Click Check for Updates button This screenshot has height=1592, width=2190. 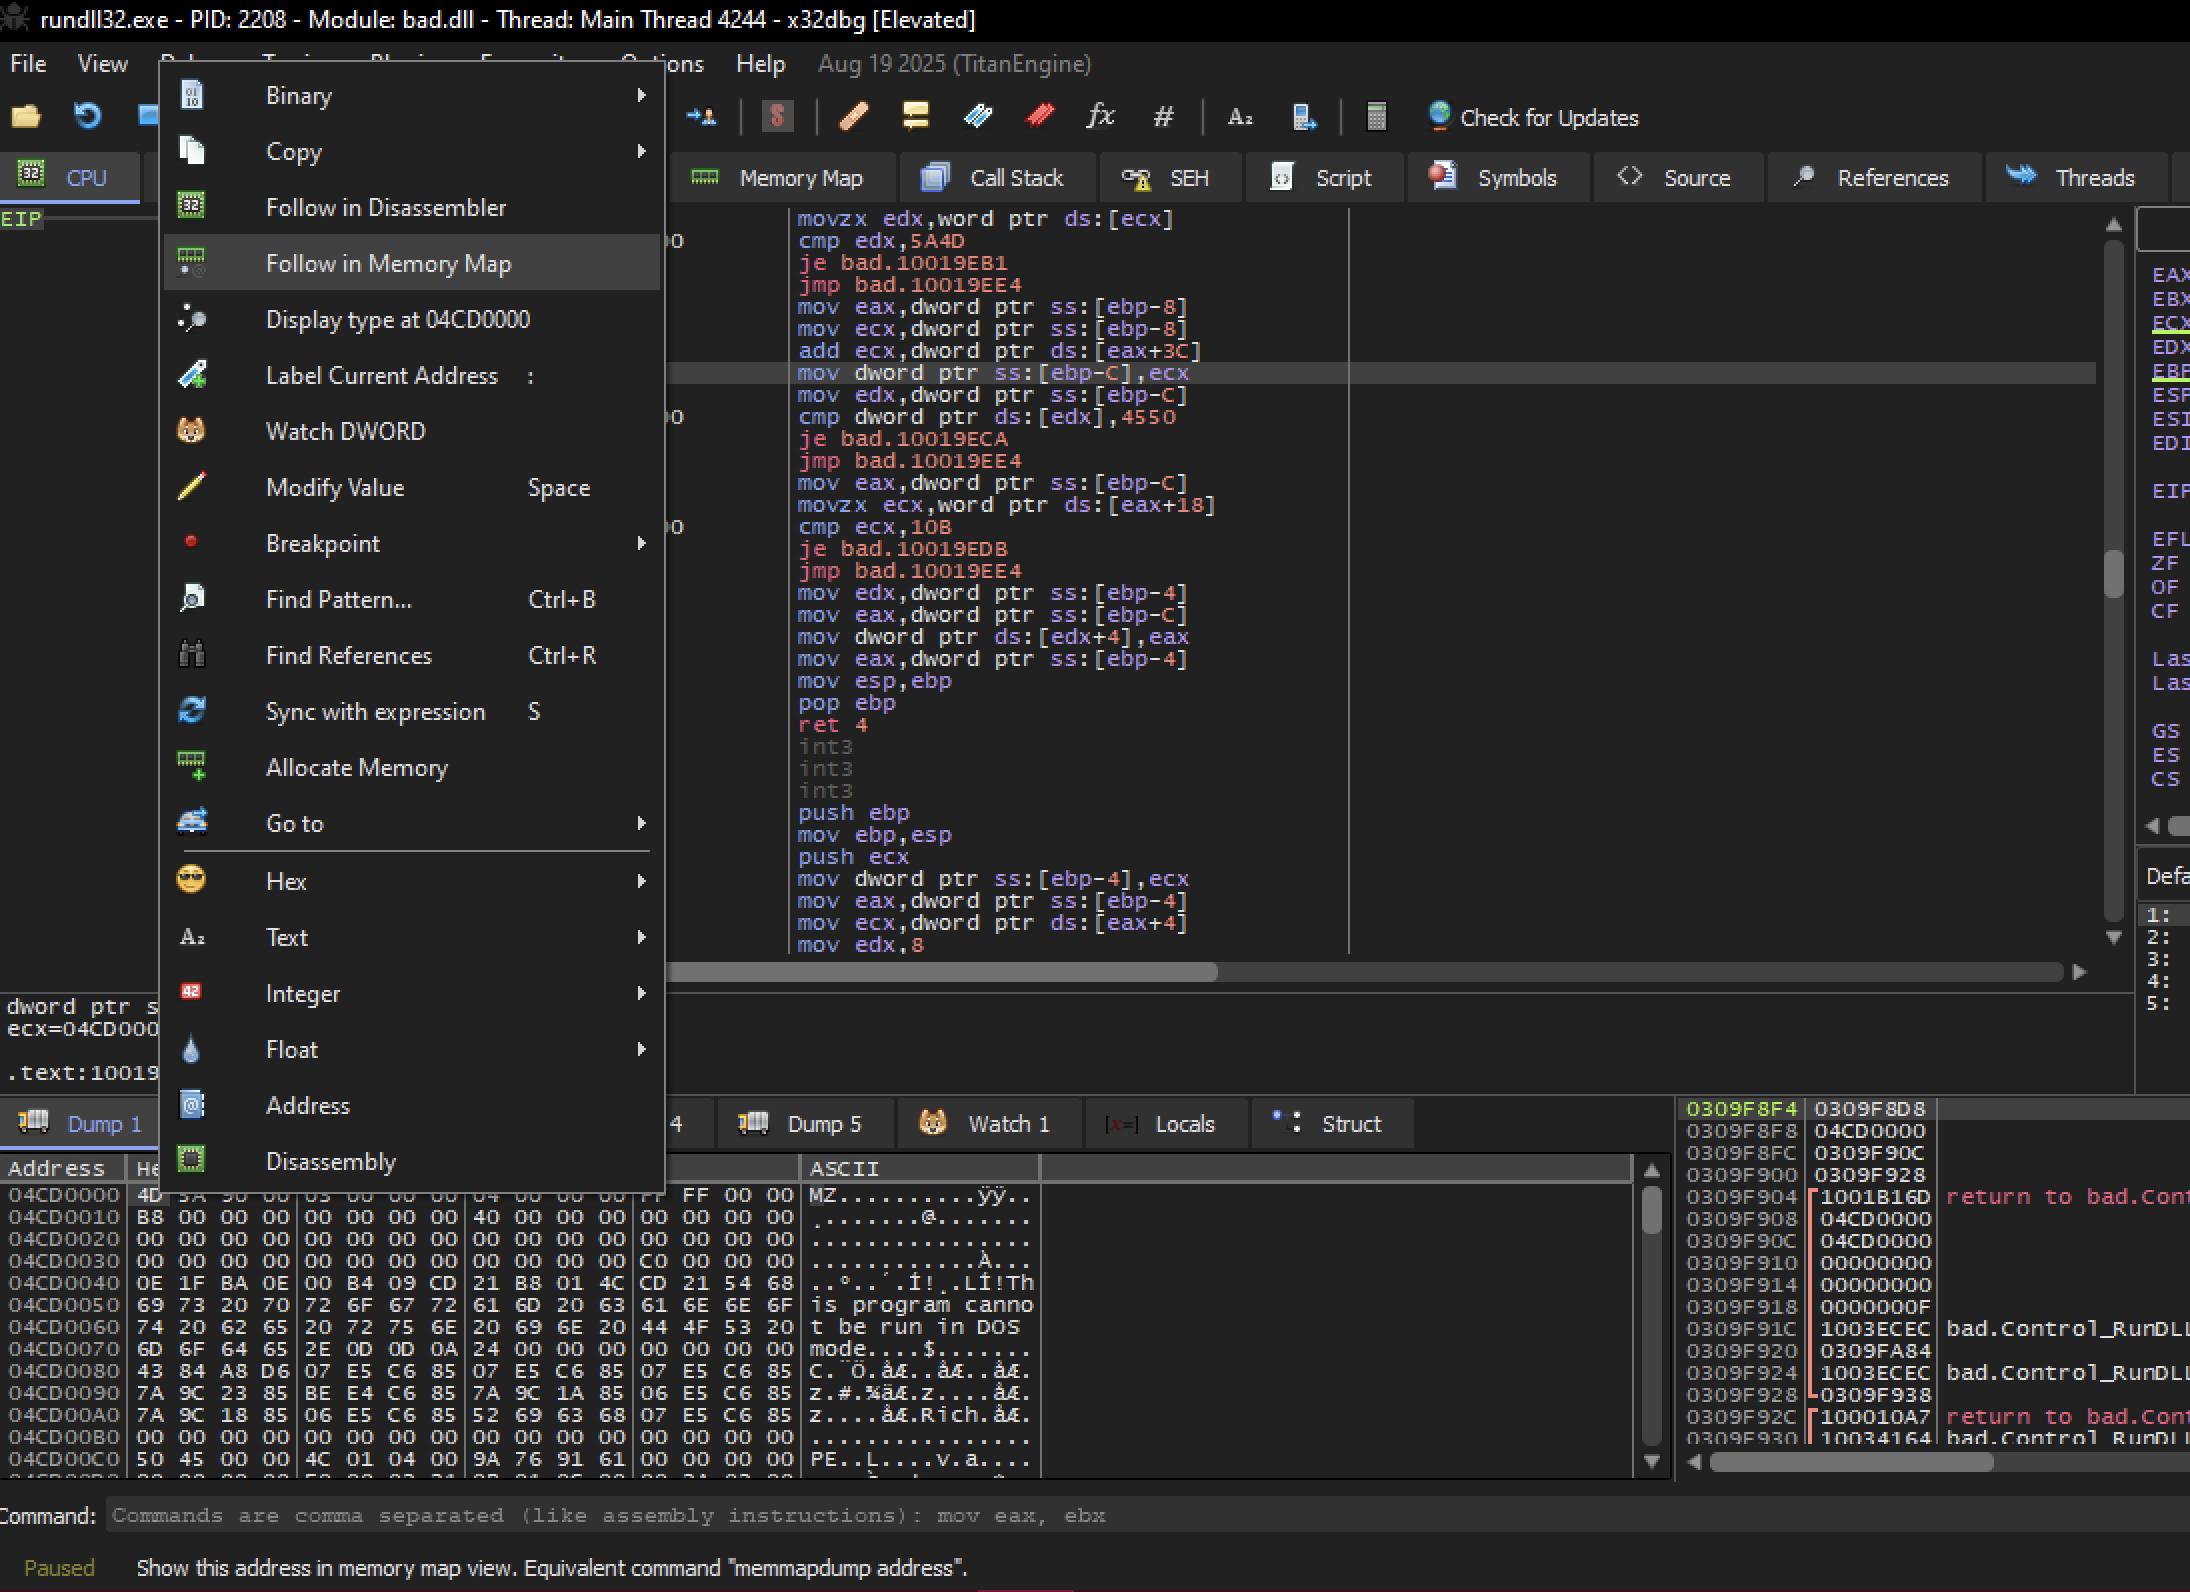pos(1533,117)
